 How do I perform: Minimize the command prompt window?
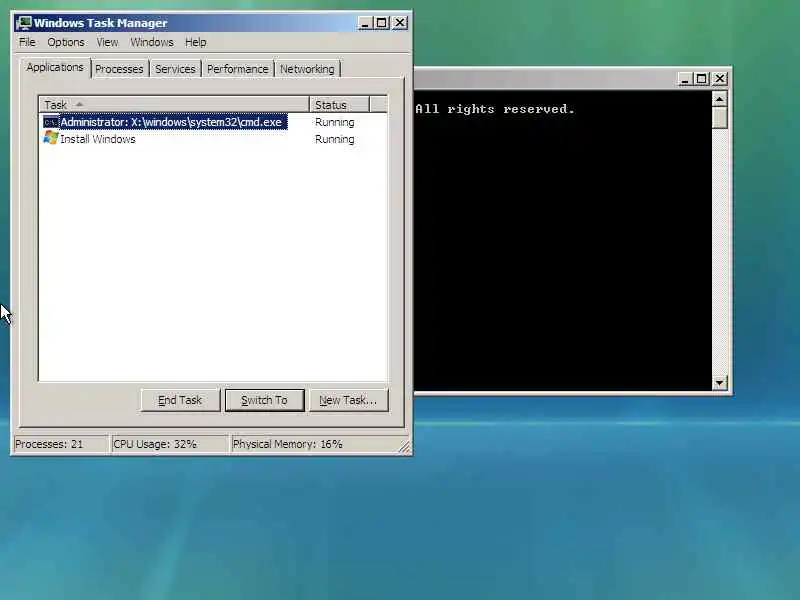685,79
